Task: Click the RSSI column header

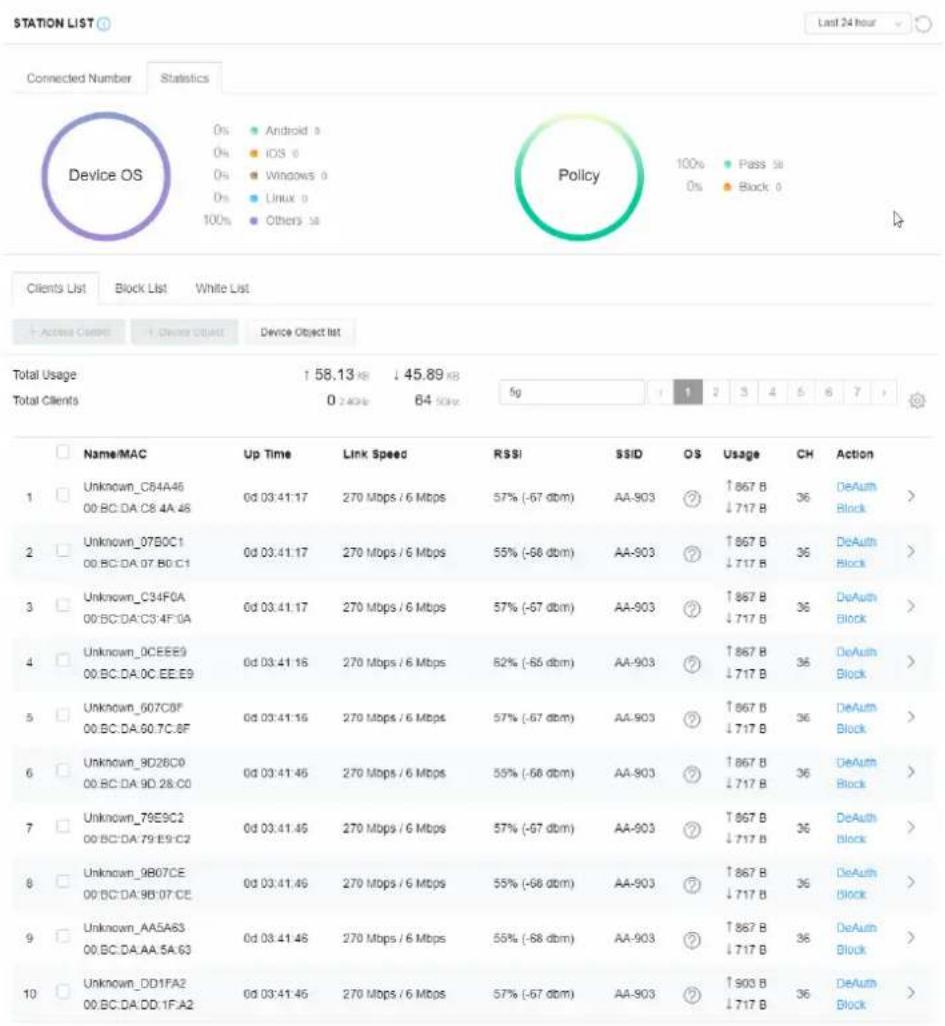Action: [x=507, y=454]
